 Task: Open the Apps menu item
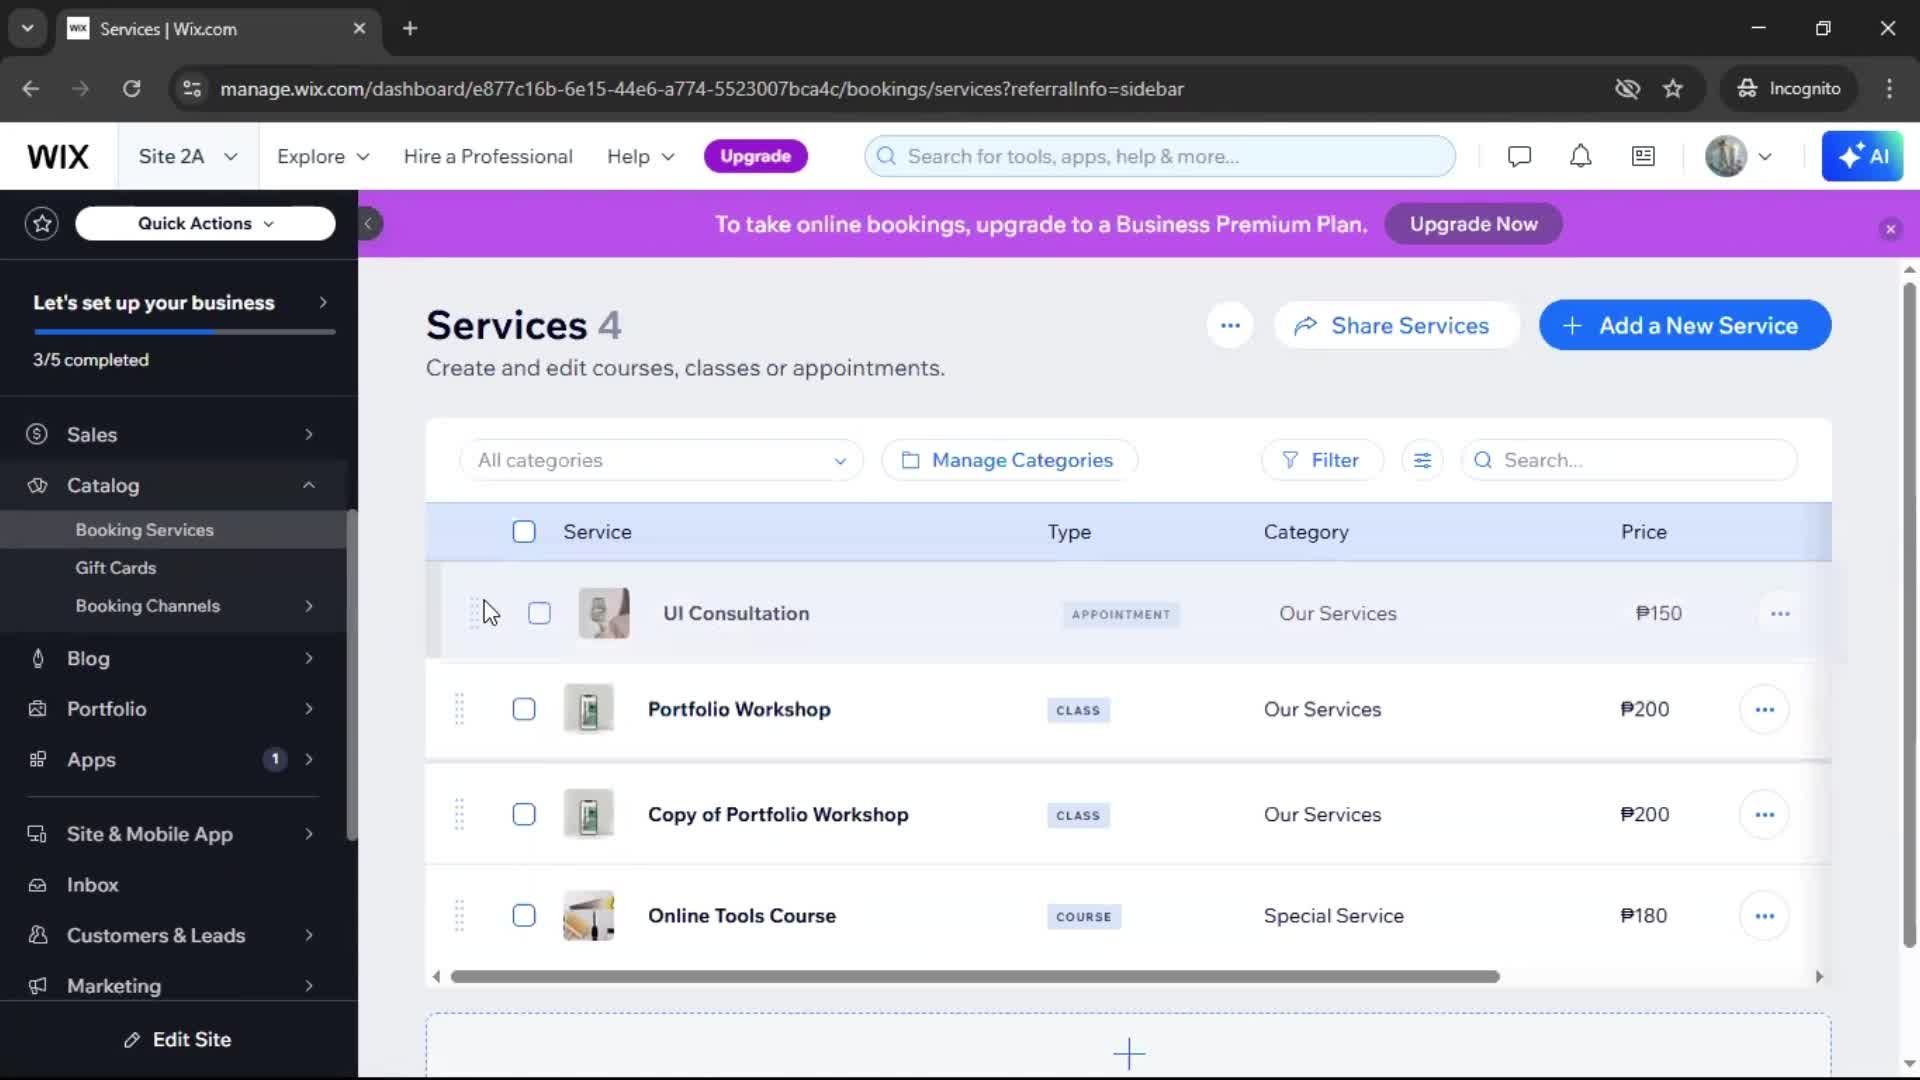tap(175, 760)
